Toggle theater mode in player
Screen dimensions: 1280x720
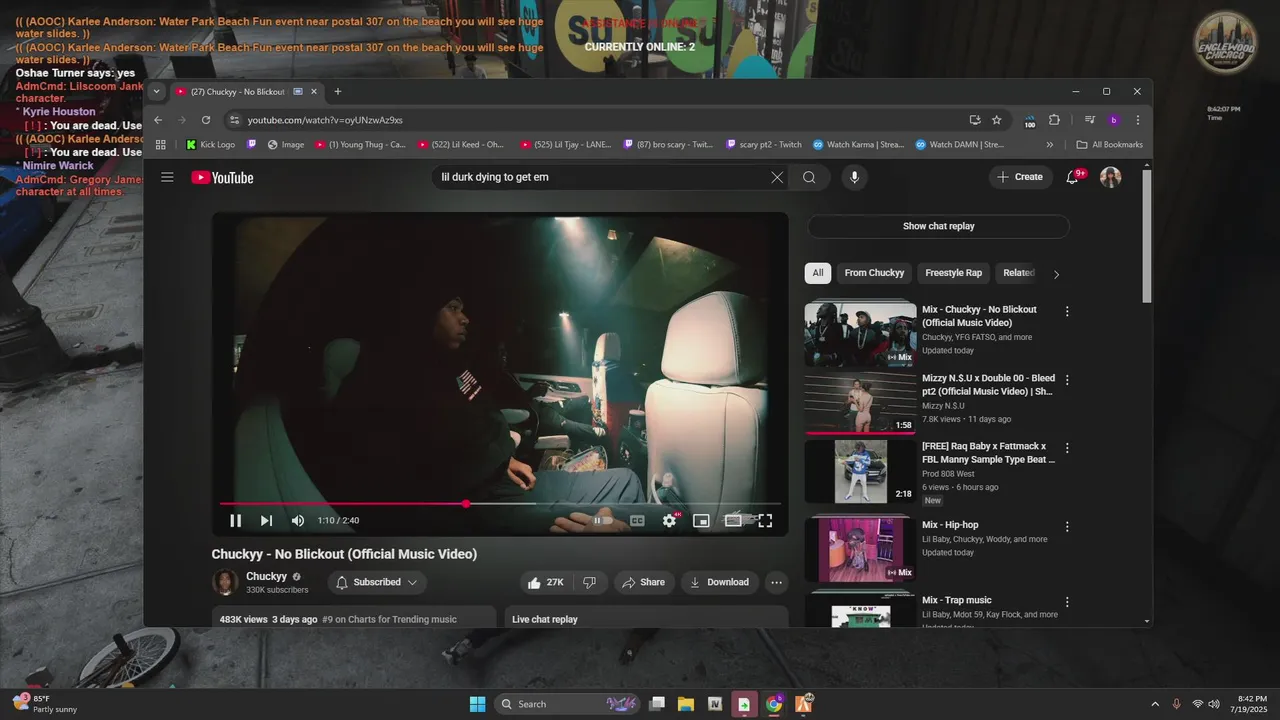pos(733,520)
